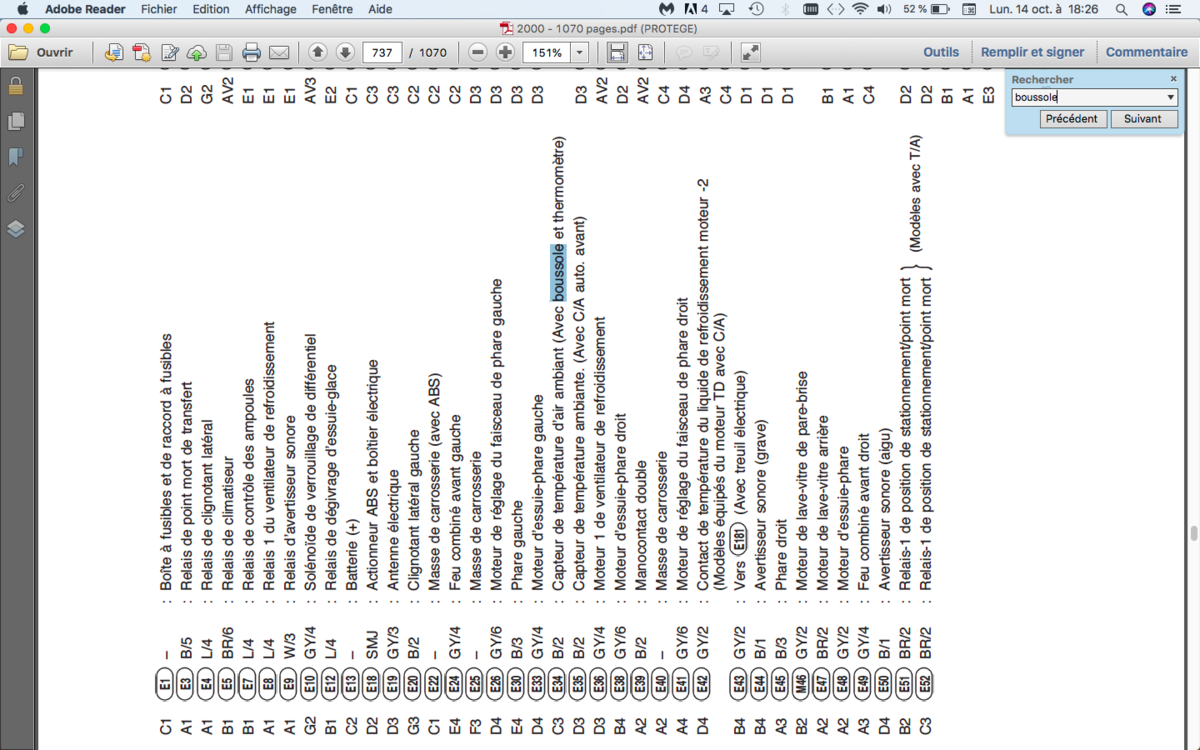
Task: Click the print icon in toolbar
Action: point(252,52)
